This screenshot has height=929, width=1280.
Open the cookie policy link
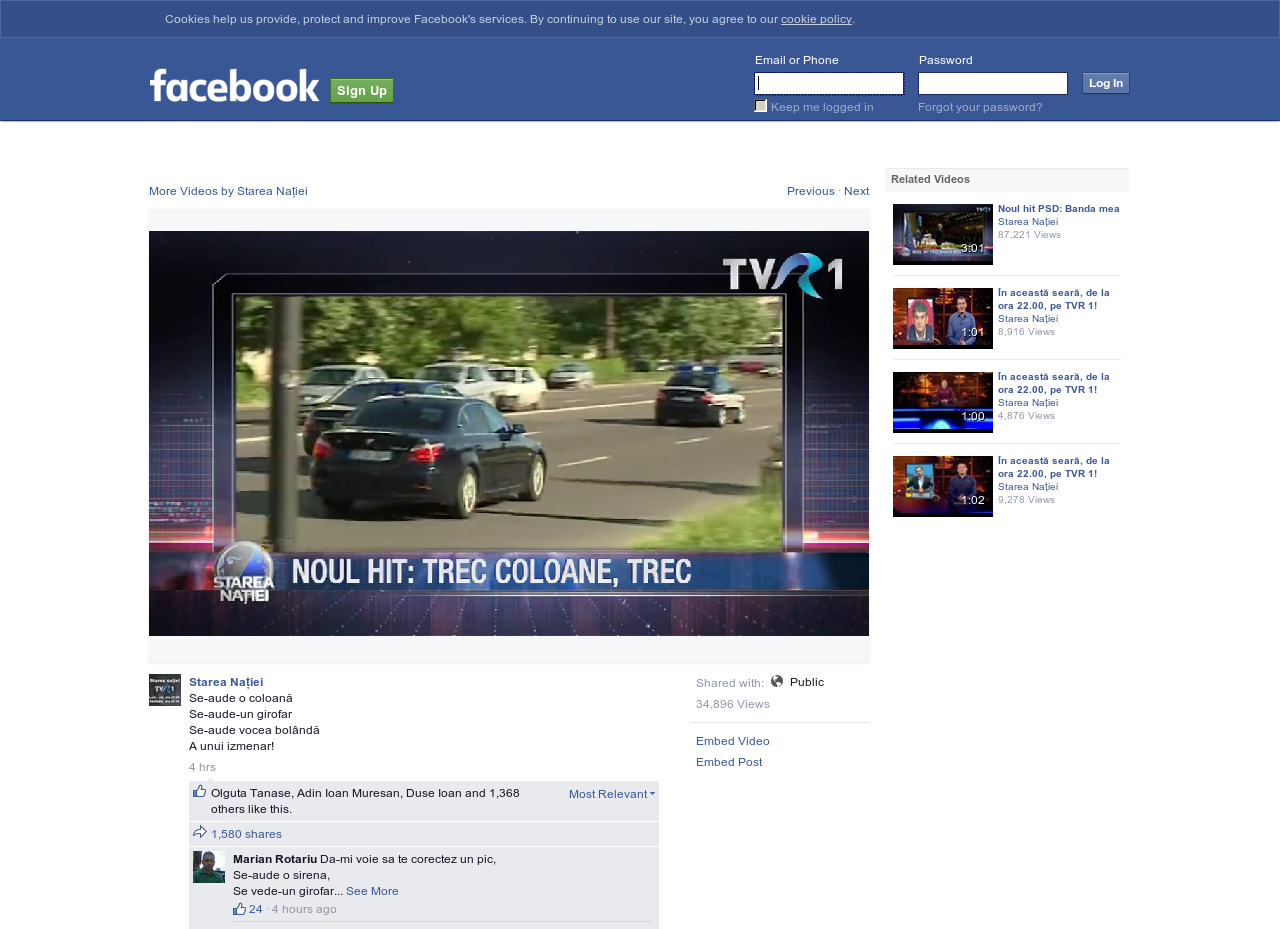[816, 19]
